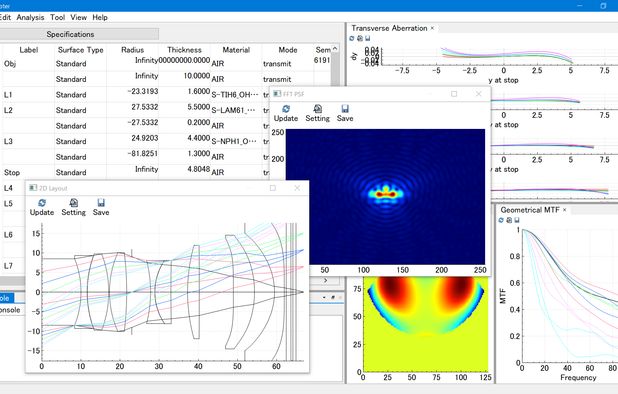Click the Thickness column header
This screenshot has width=618, height=394.
point(184,50)
